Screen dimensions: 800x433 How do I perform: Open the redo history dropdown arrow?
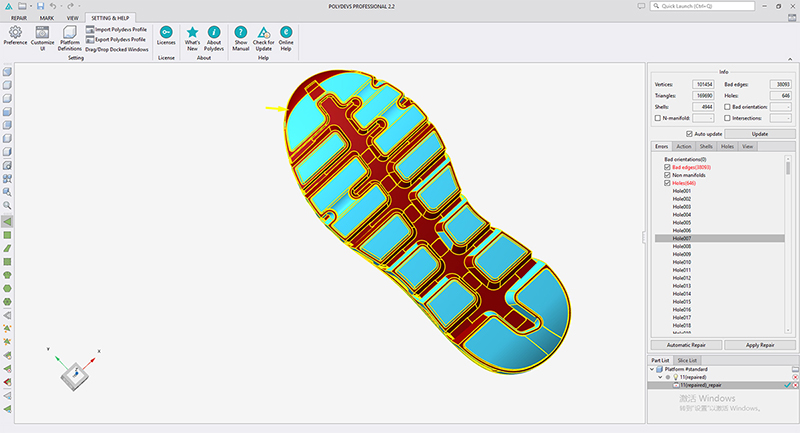(x=79, y=7)
